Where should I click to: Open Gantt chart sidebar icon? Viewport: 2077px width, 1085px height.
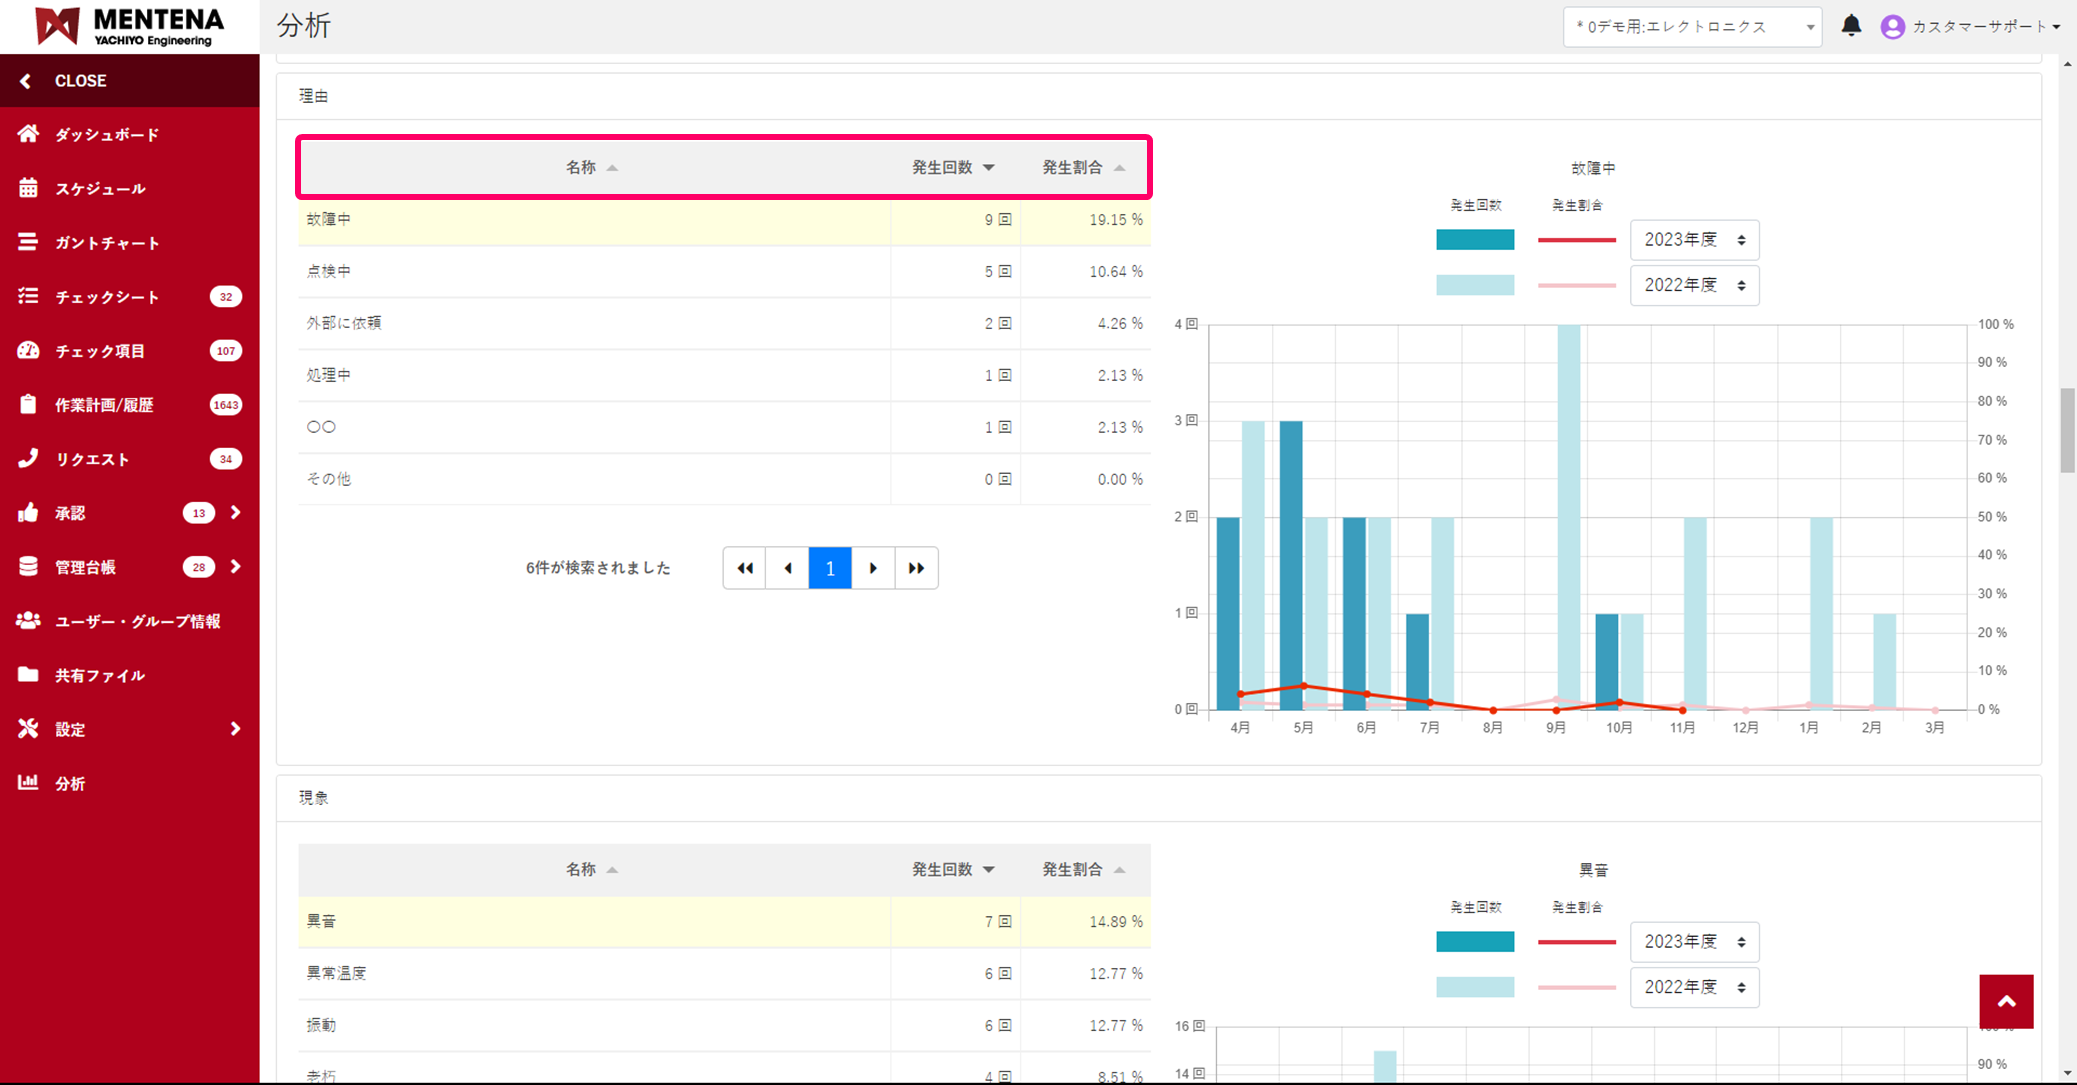28,242
